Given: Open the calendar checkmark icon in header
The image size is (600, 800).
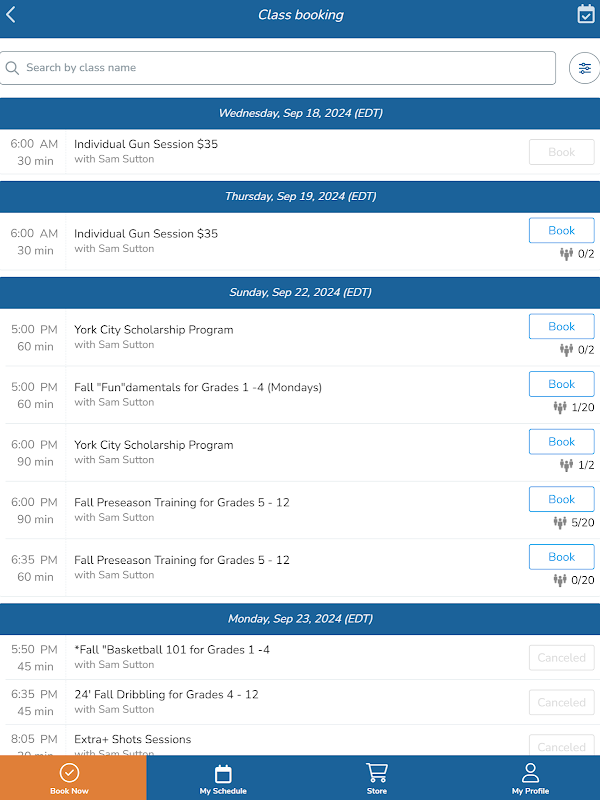Looking at the screenshot, I should coord(586,14).
